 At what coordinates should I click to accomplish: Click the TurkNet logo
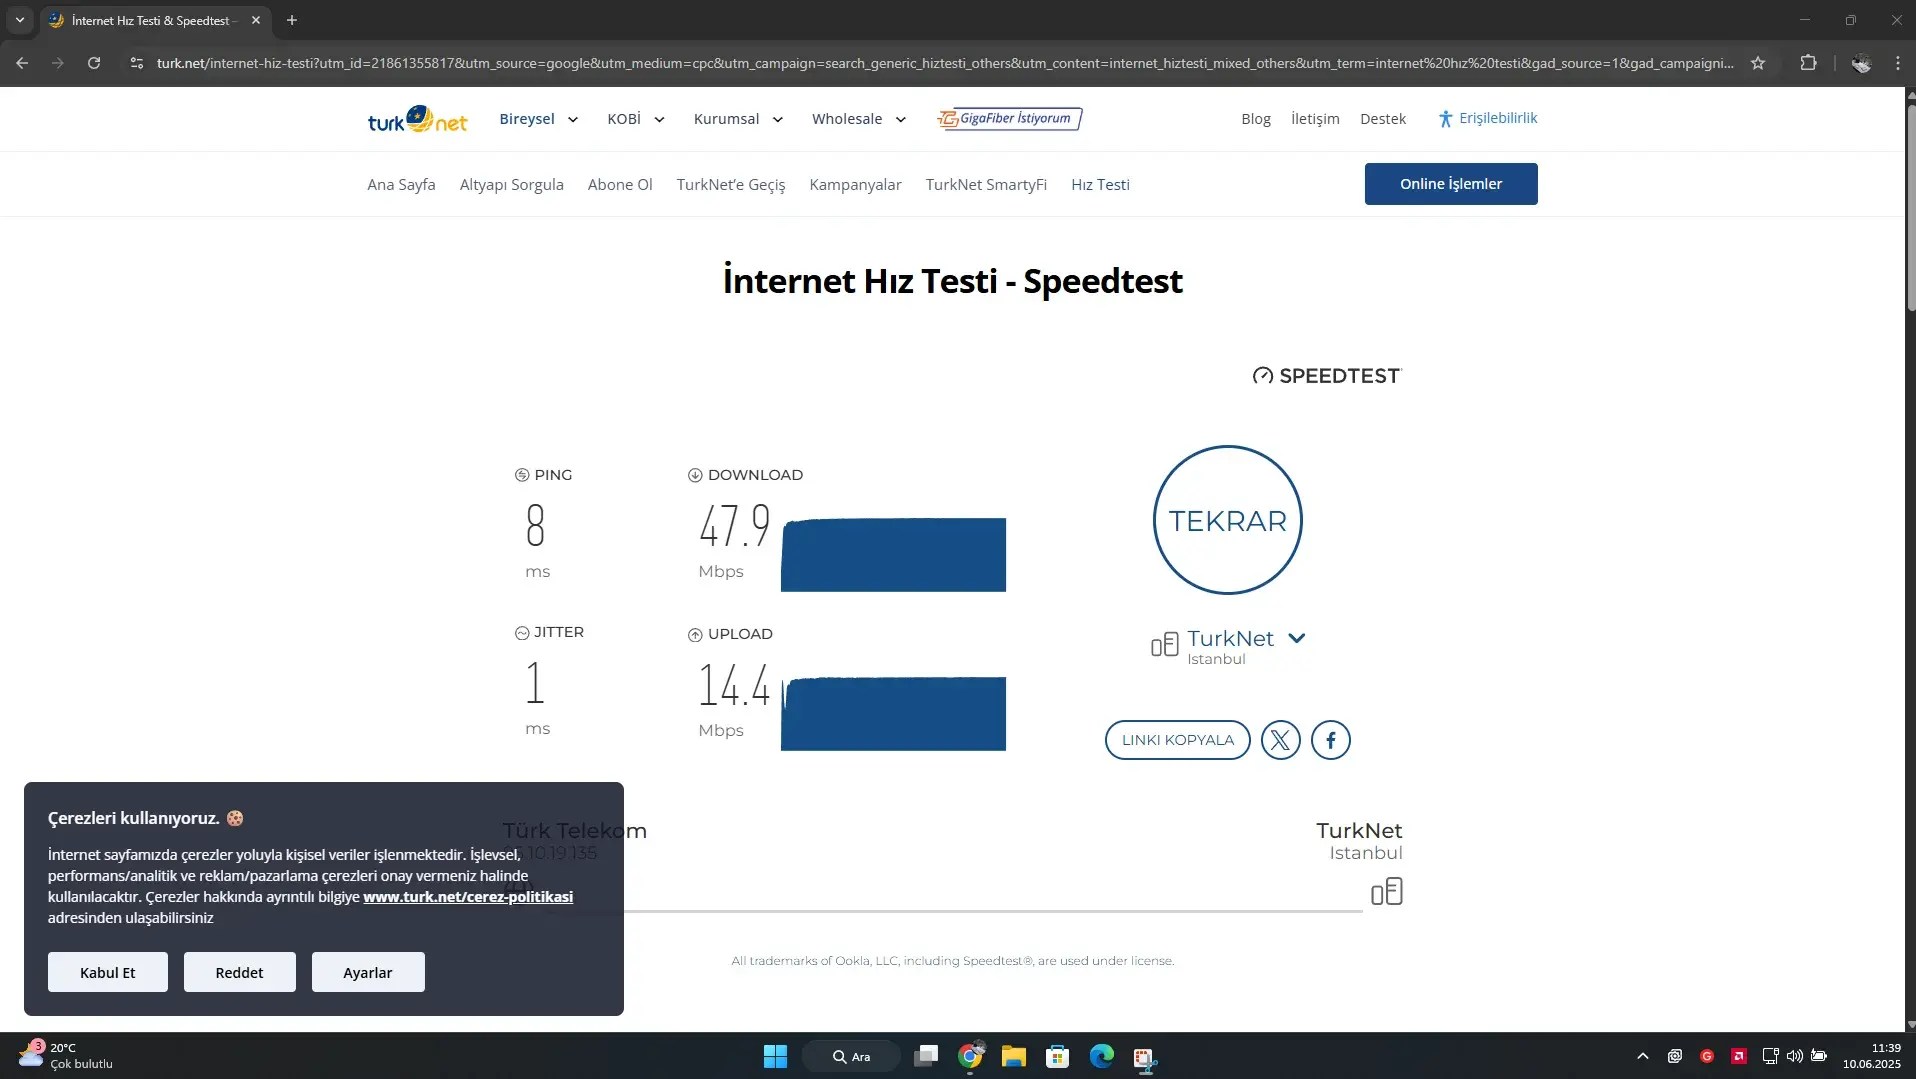(x=417, y=119)
